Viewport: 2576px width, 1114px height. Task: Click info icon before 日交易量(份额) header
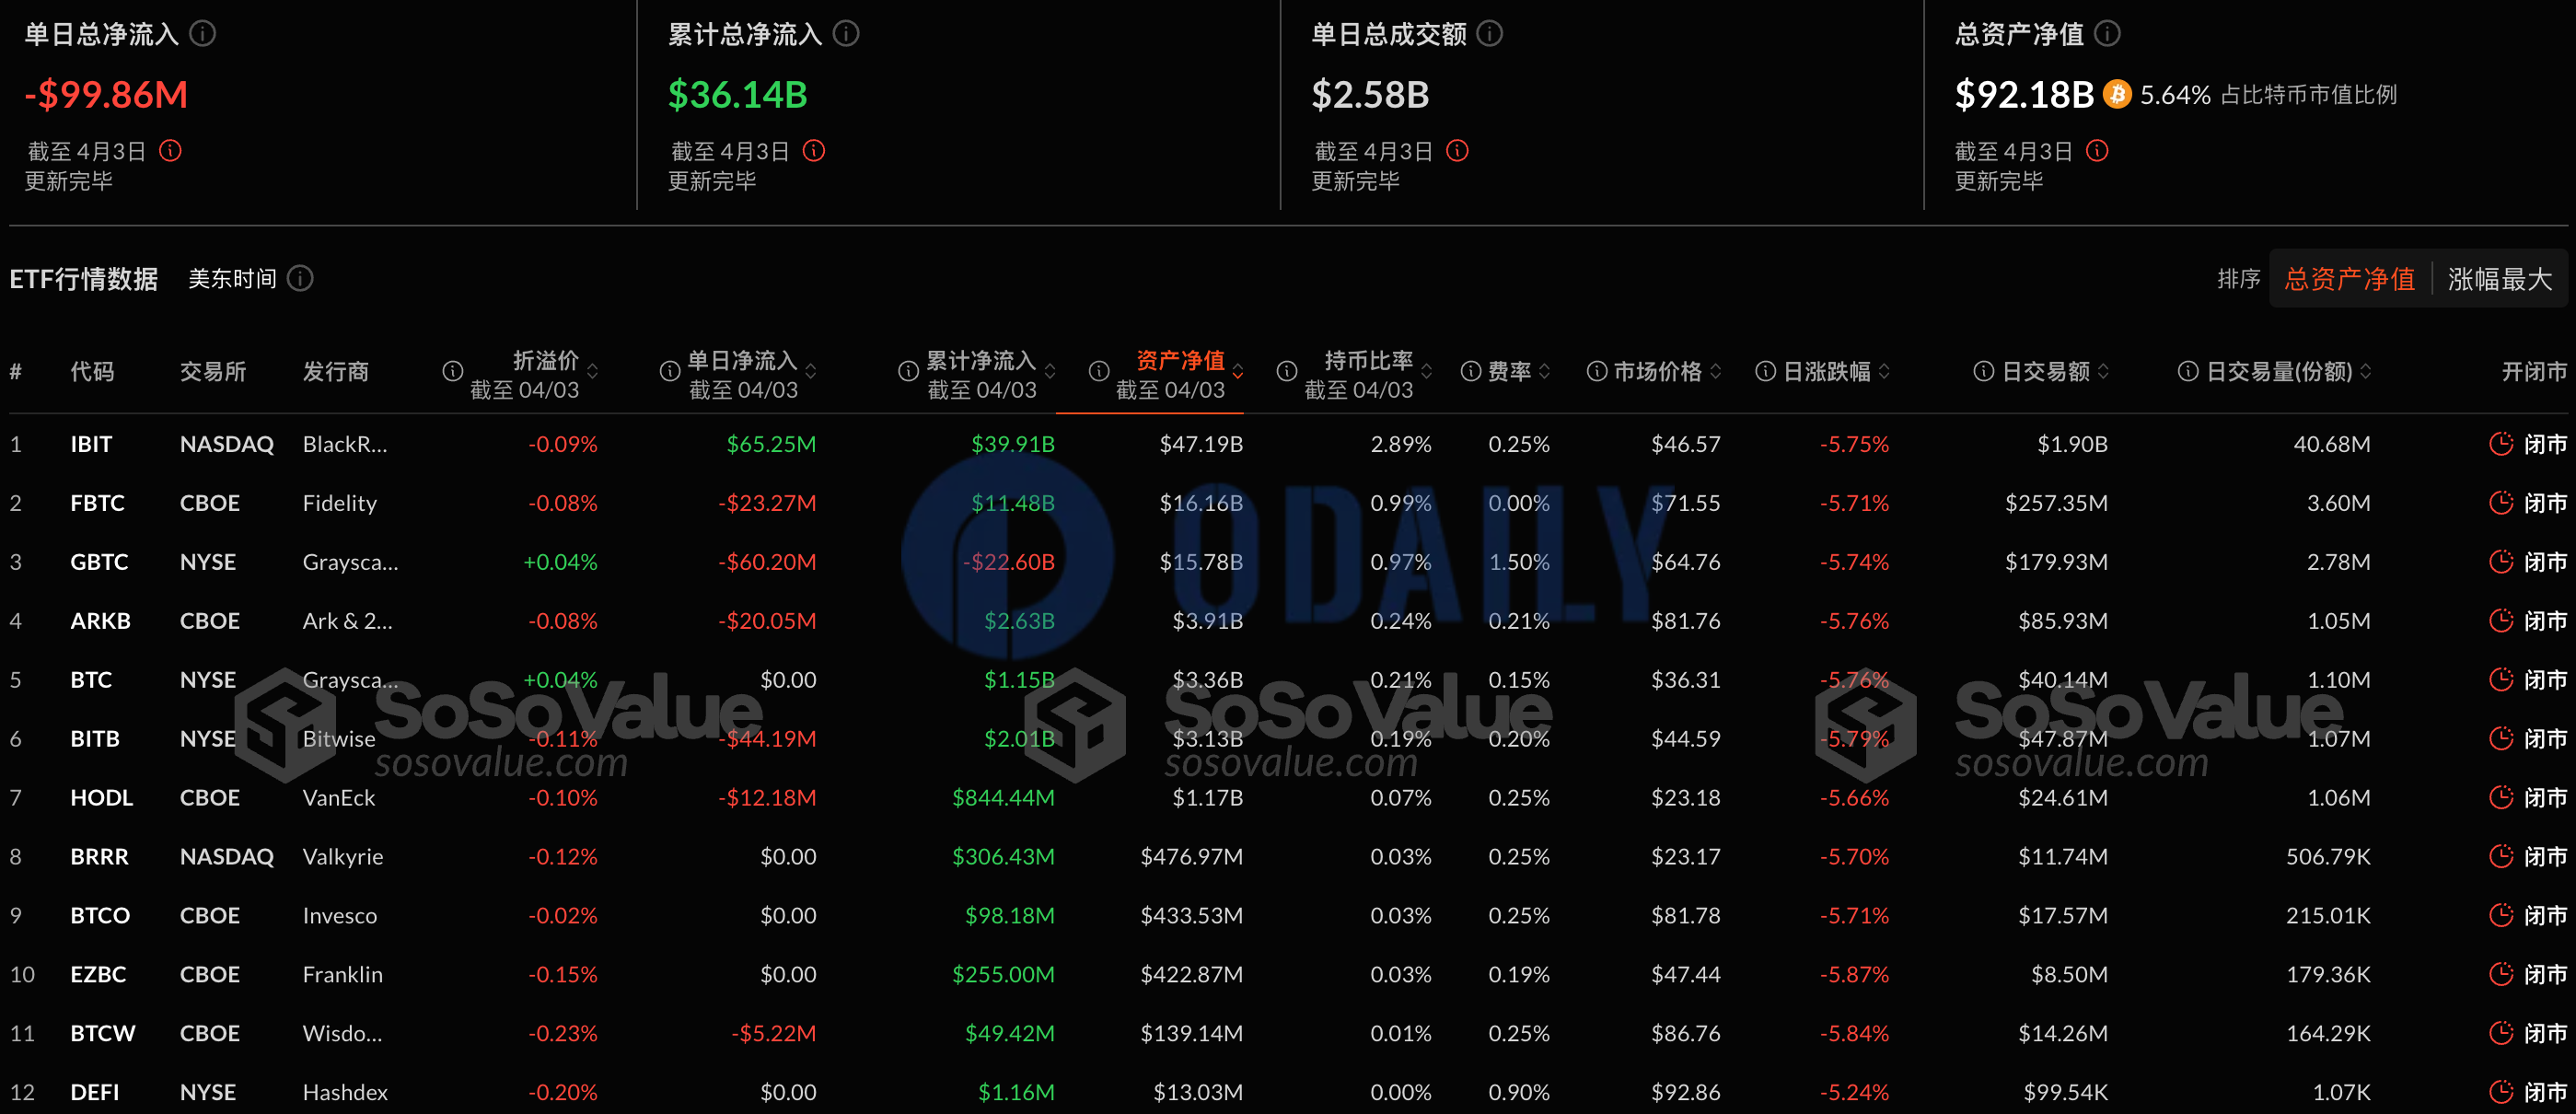(x=2188, y=371)
